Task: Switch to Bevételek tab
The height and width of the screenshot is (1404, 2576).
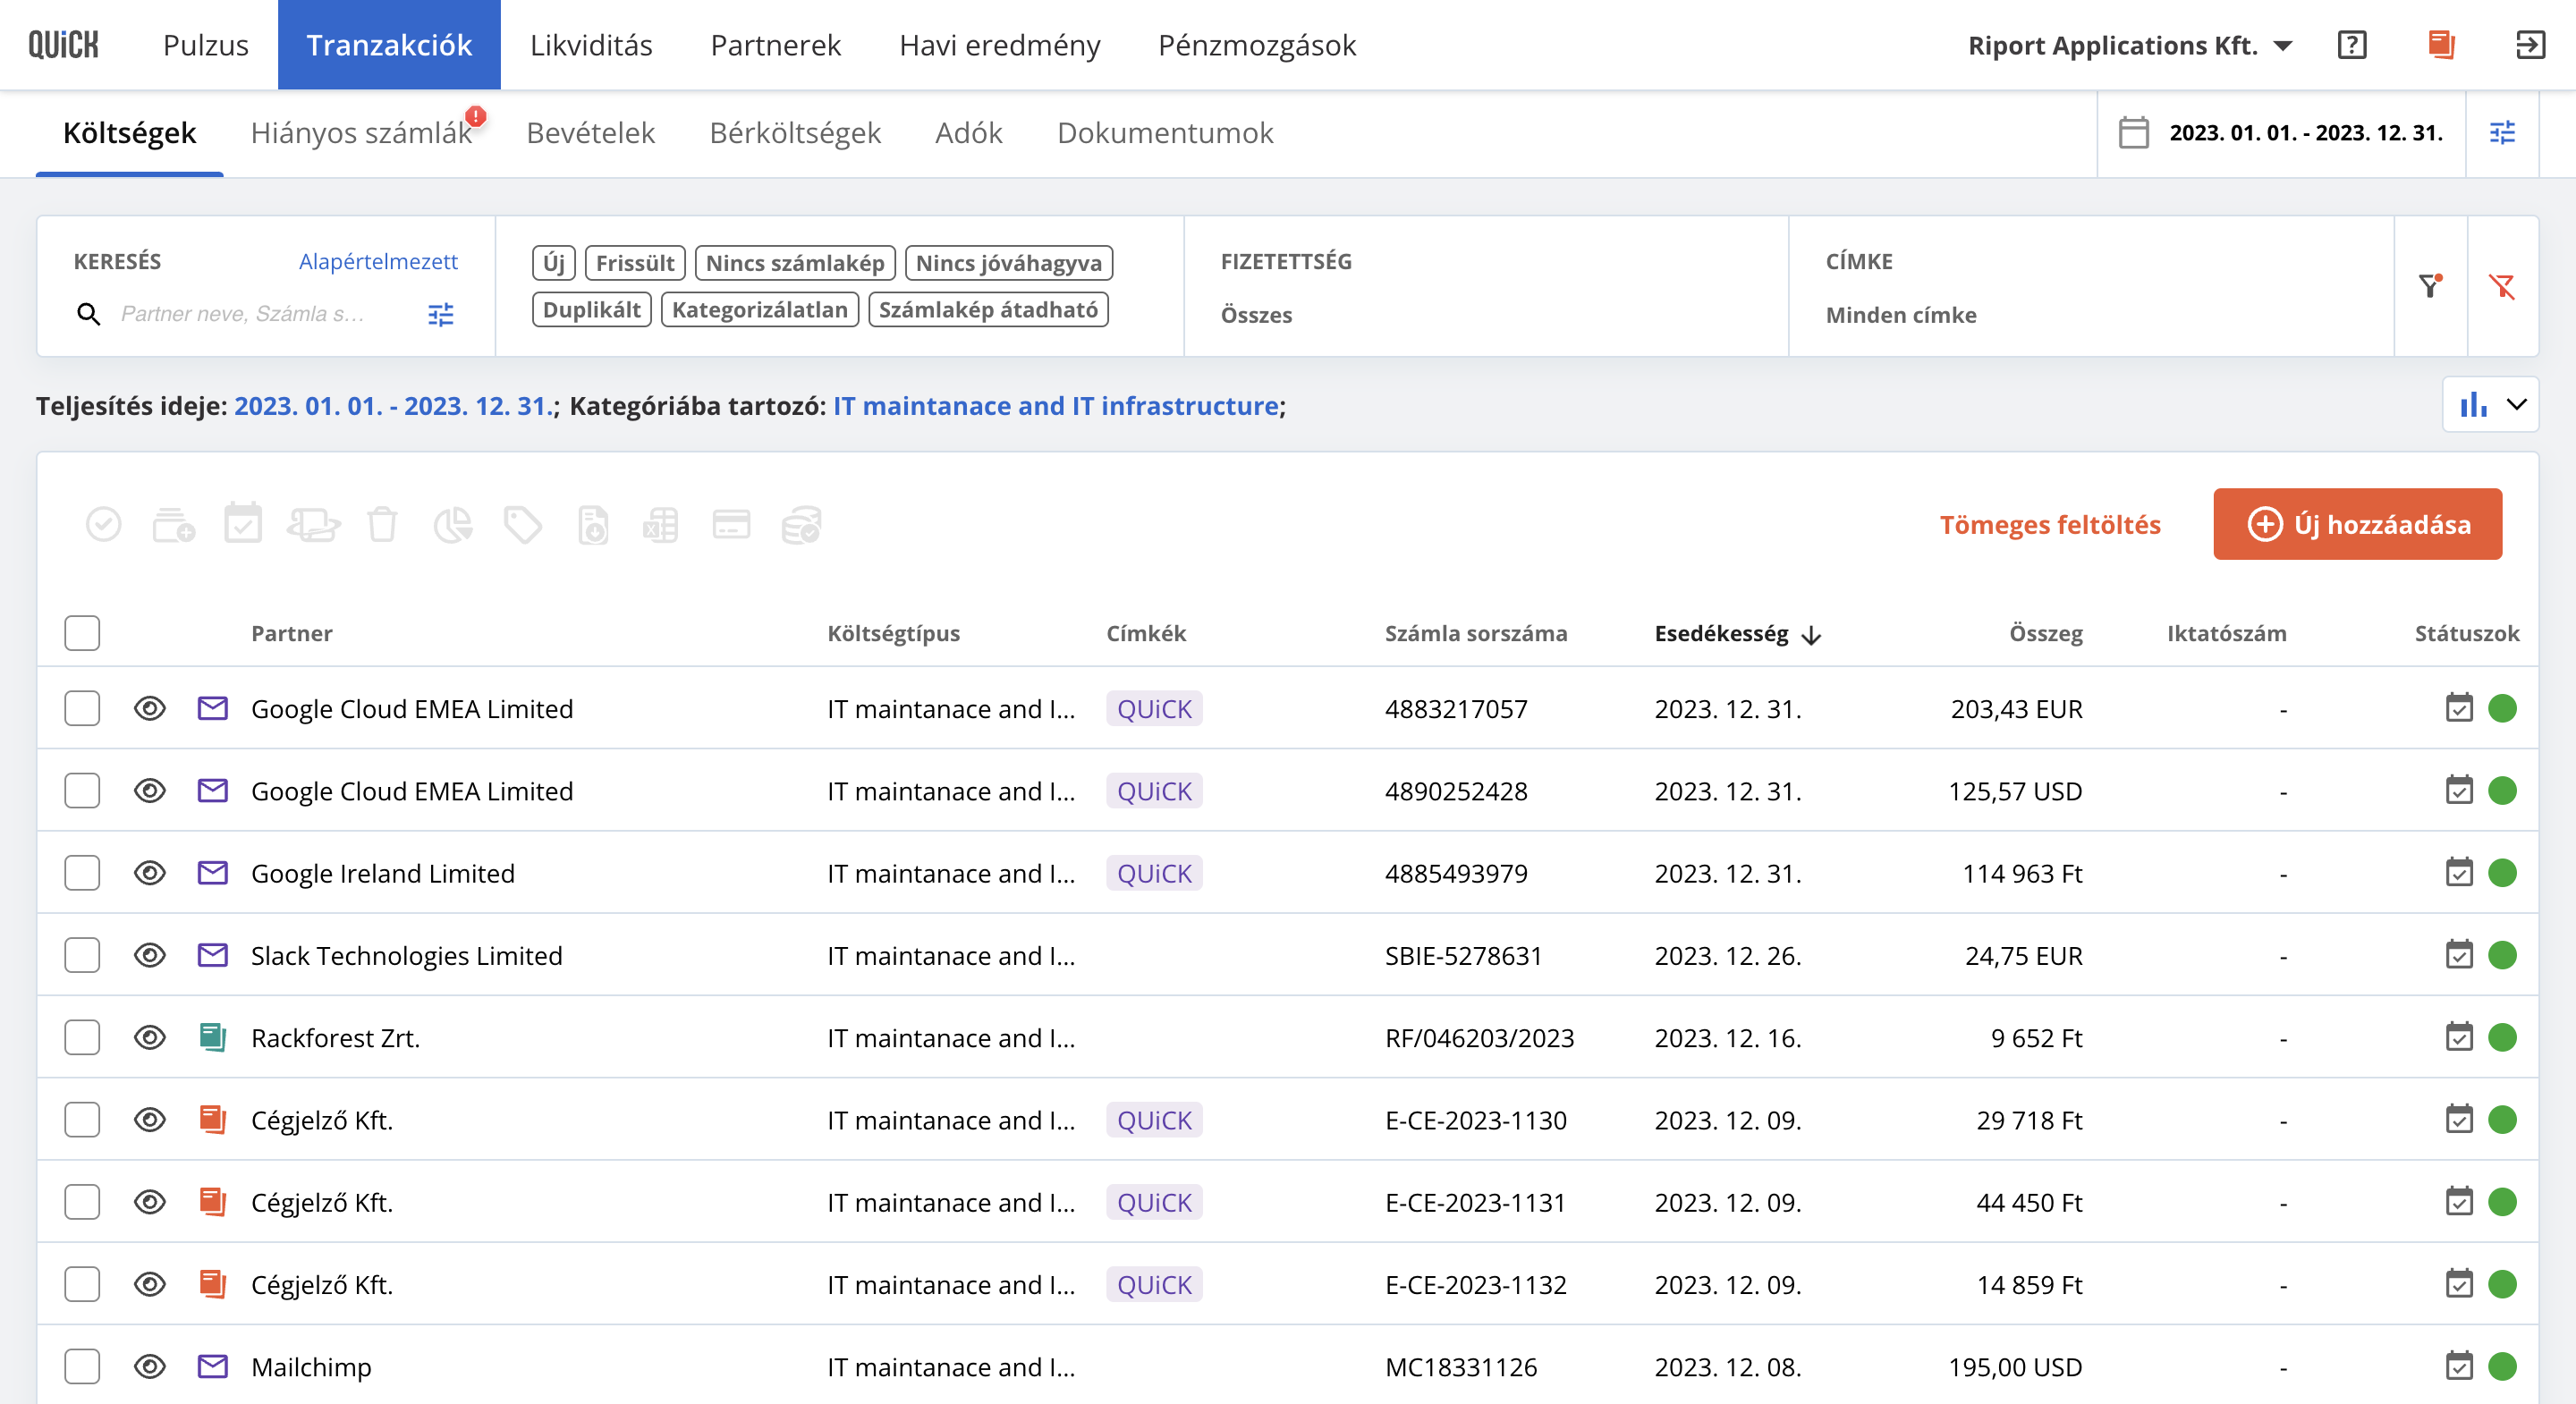Action: click(591, 133)
